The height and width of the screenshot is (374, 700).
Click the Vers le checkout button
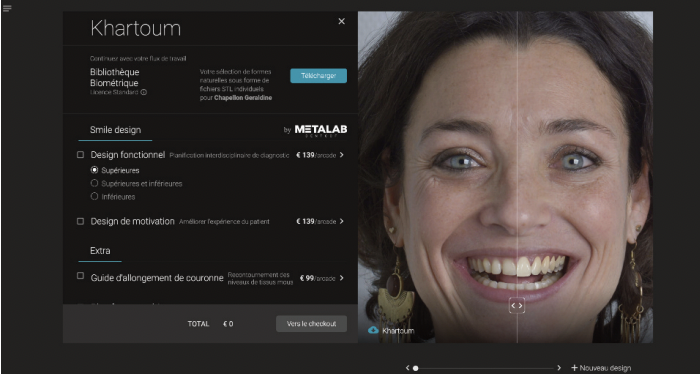click(x=311, y=324)
